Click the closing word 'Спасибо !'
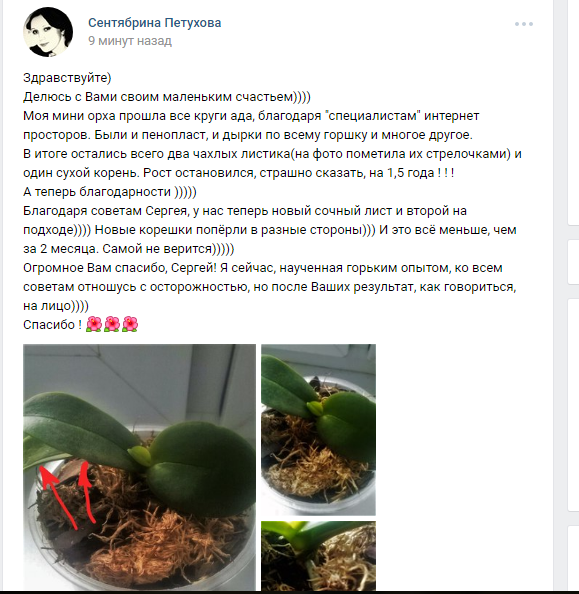Screen dimensions: 579x594 coord(52,325)
